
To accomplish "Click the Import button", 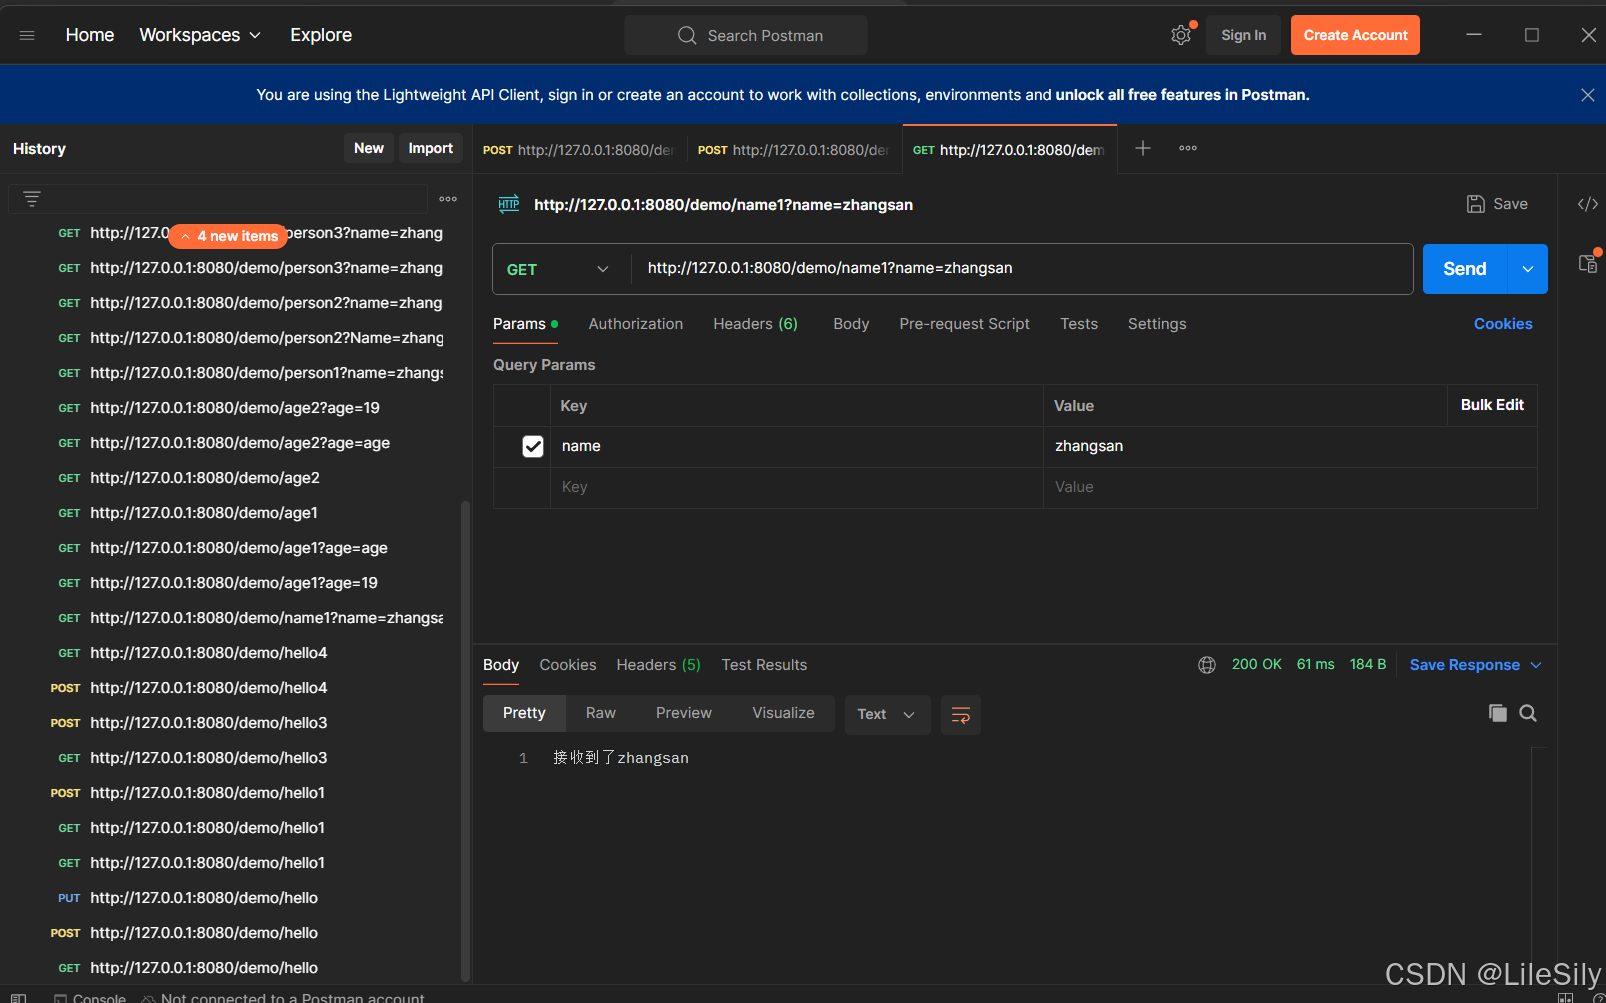I will tap(431, 148).
